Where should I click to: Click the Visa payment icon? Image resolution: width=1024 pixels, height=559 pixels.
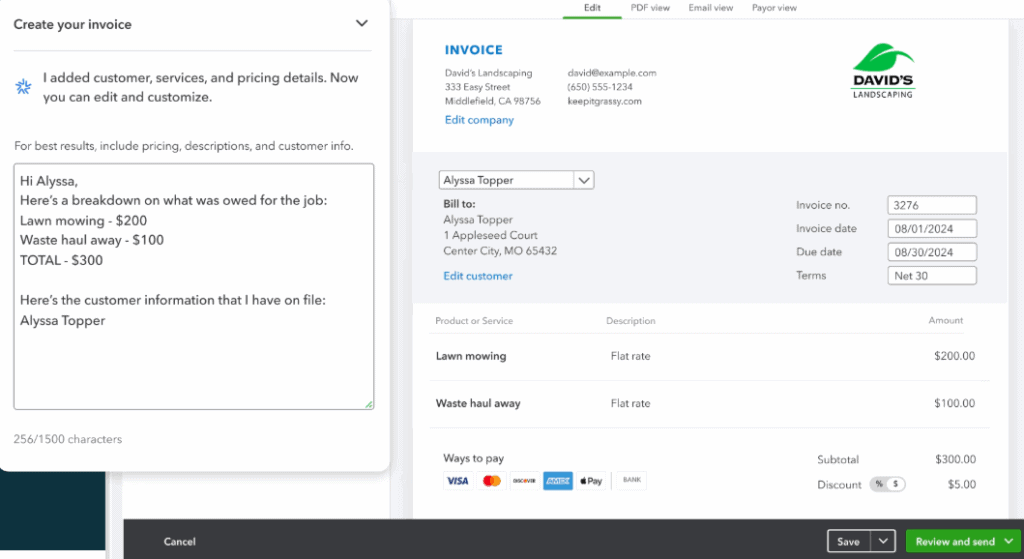pyautogui.click(x=458, y=481)
